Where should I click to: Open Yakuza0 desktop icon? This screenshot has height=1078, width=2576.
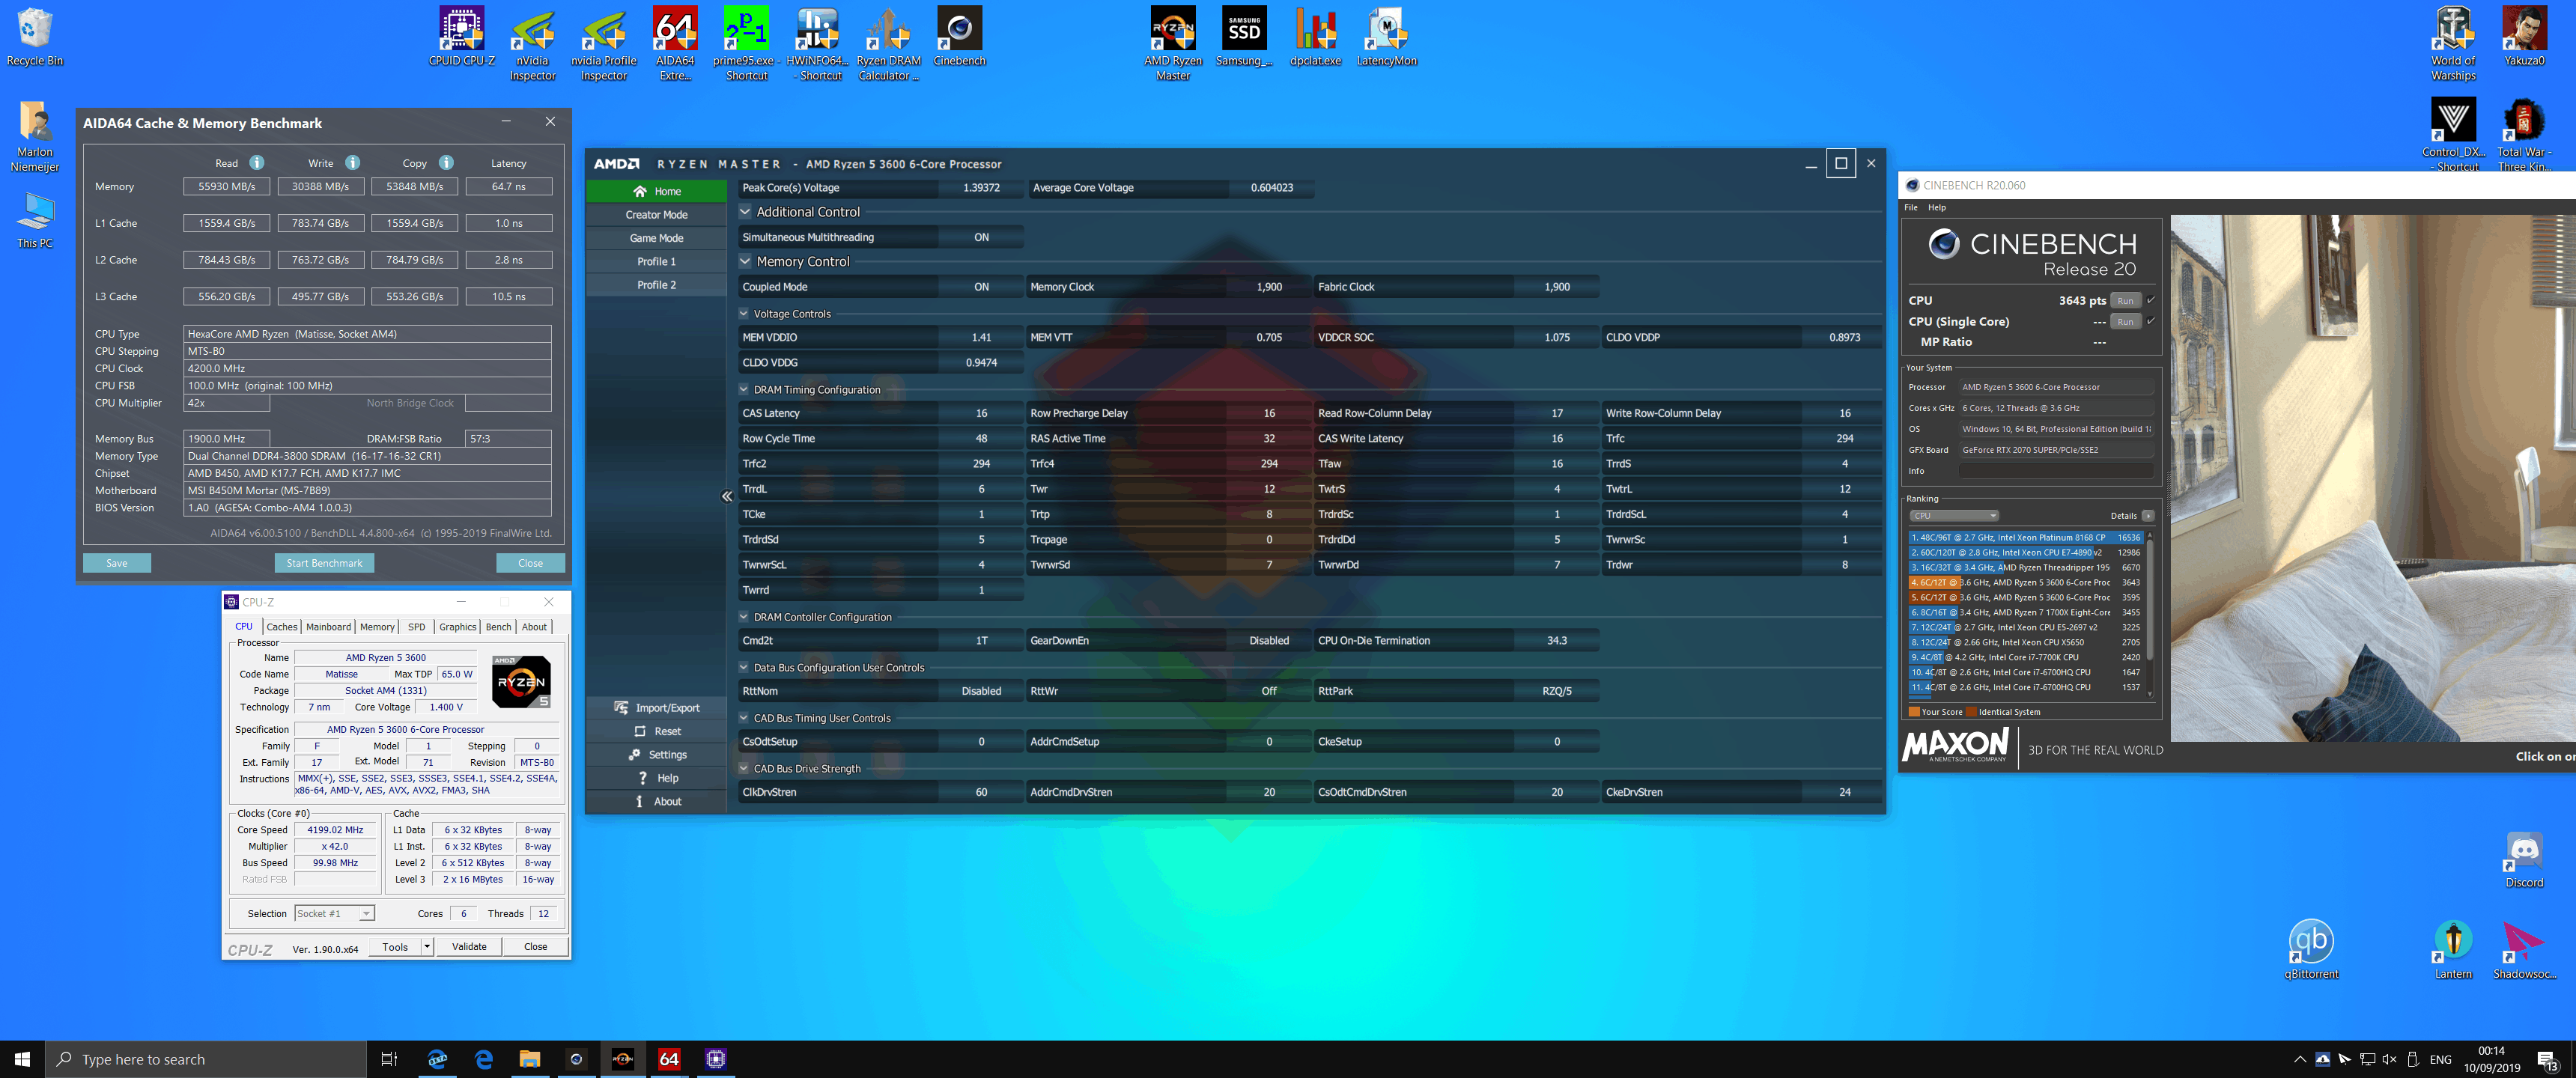pos(2524,37)
